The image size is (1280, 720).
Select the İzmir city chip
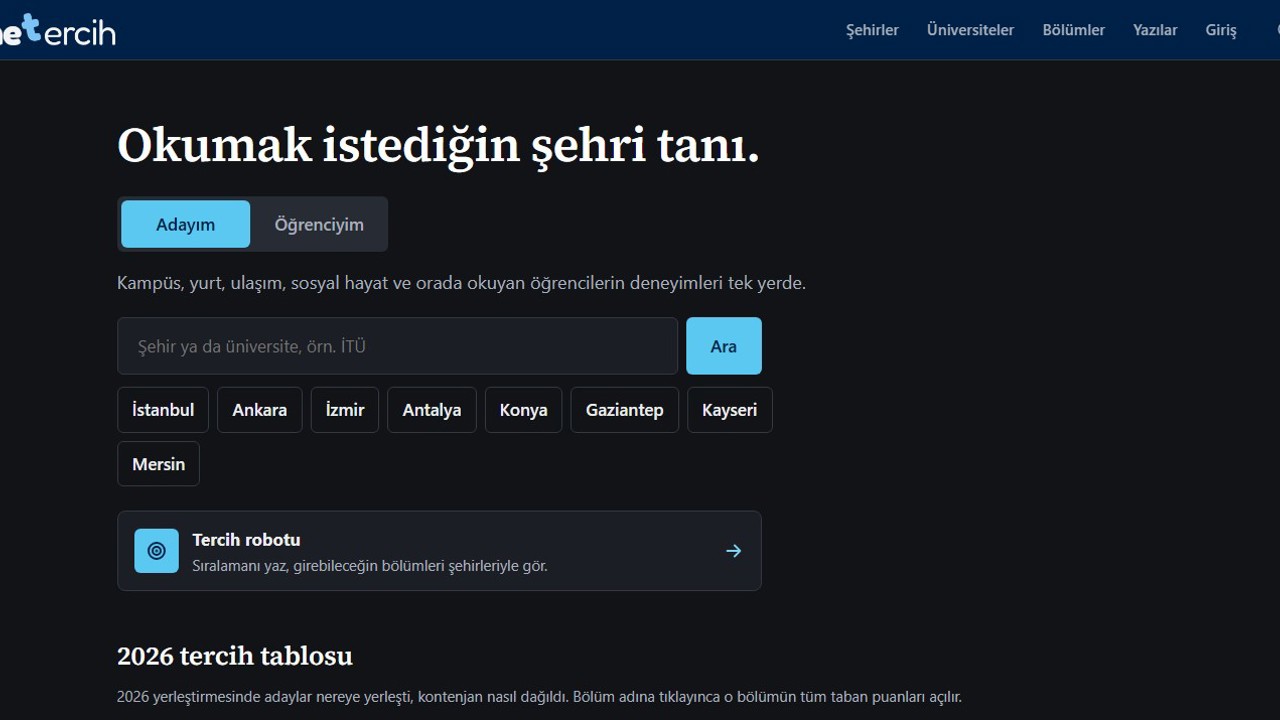click(x=345, y=410)
